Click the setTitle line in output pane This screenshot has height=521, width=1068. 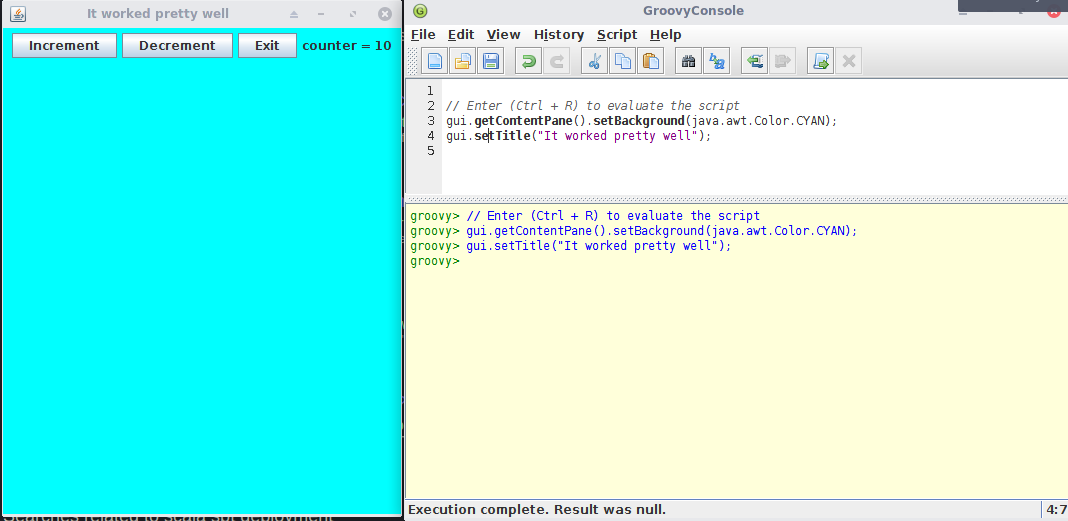point(571,246)
